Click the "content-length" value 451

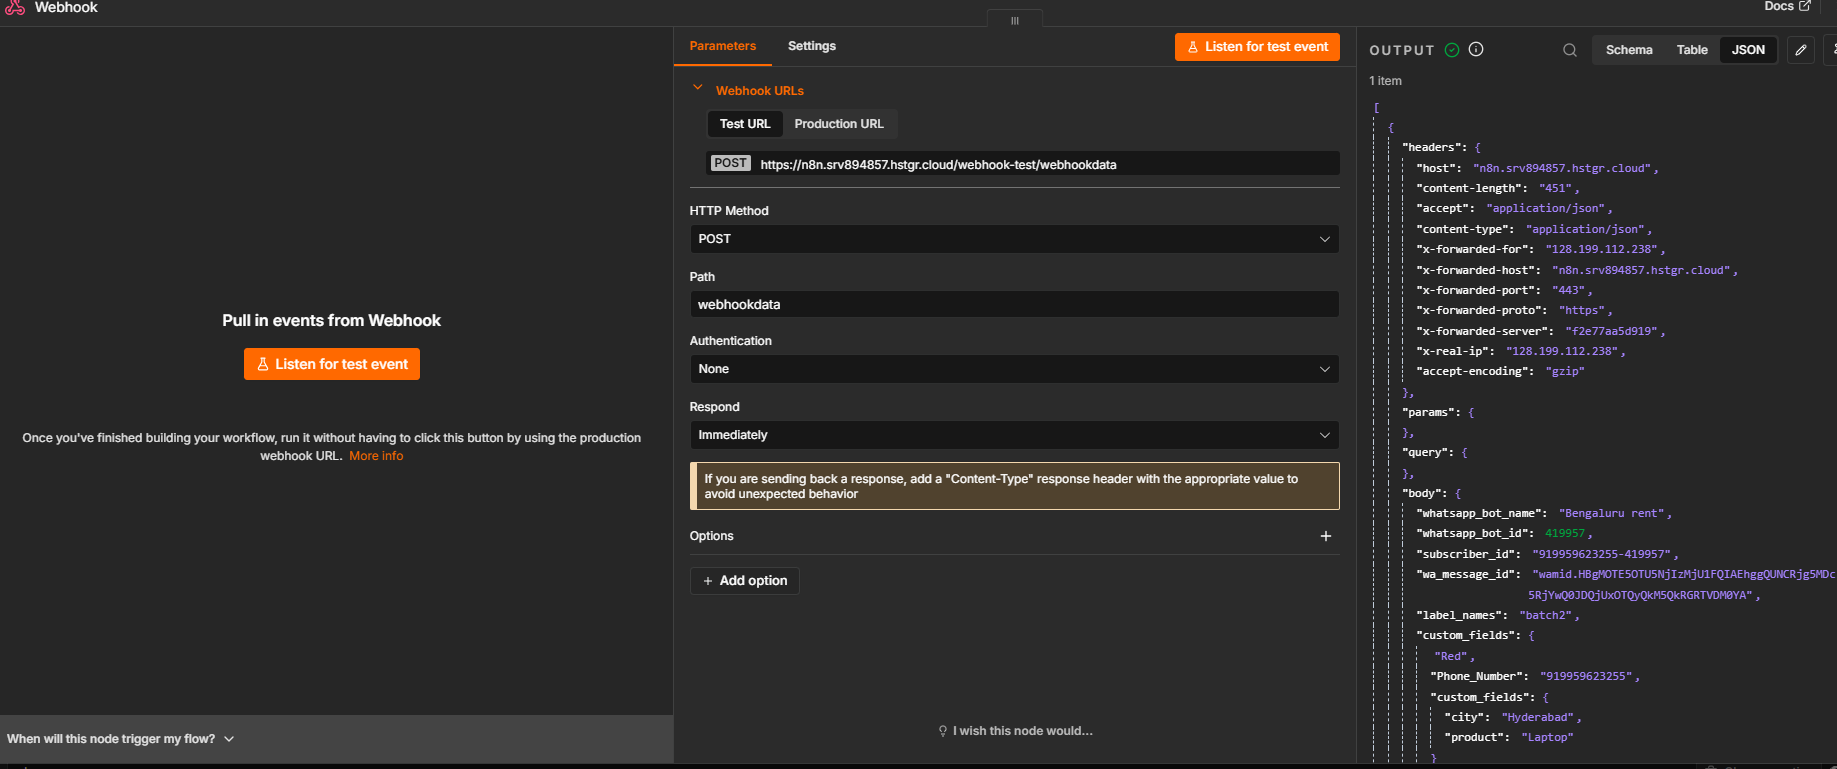pos(1555,189)
